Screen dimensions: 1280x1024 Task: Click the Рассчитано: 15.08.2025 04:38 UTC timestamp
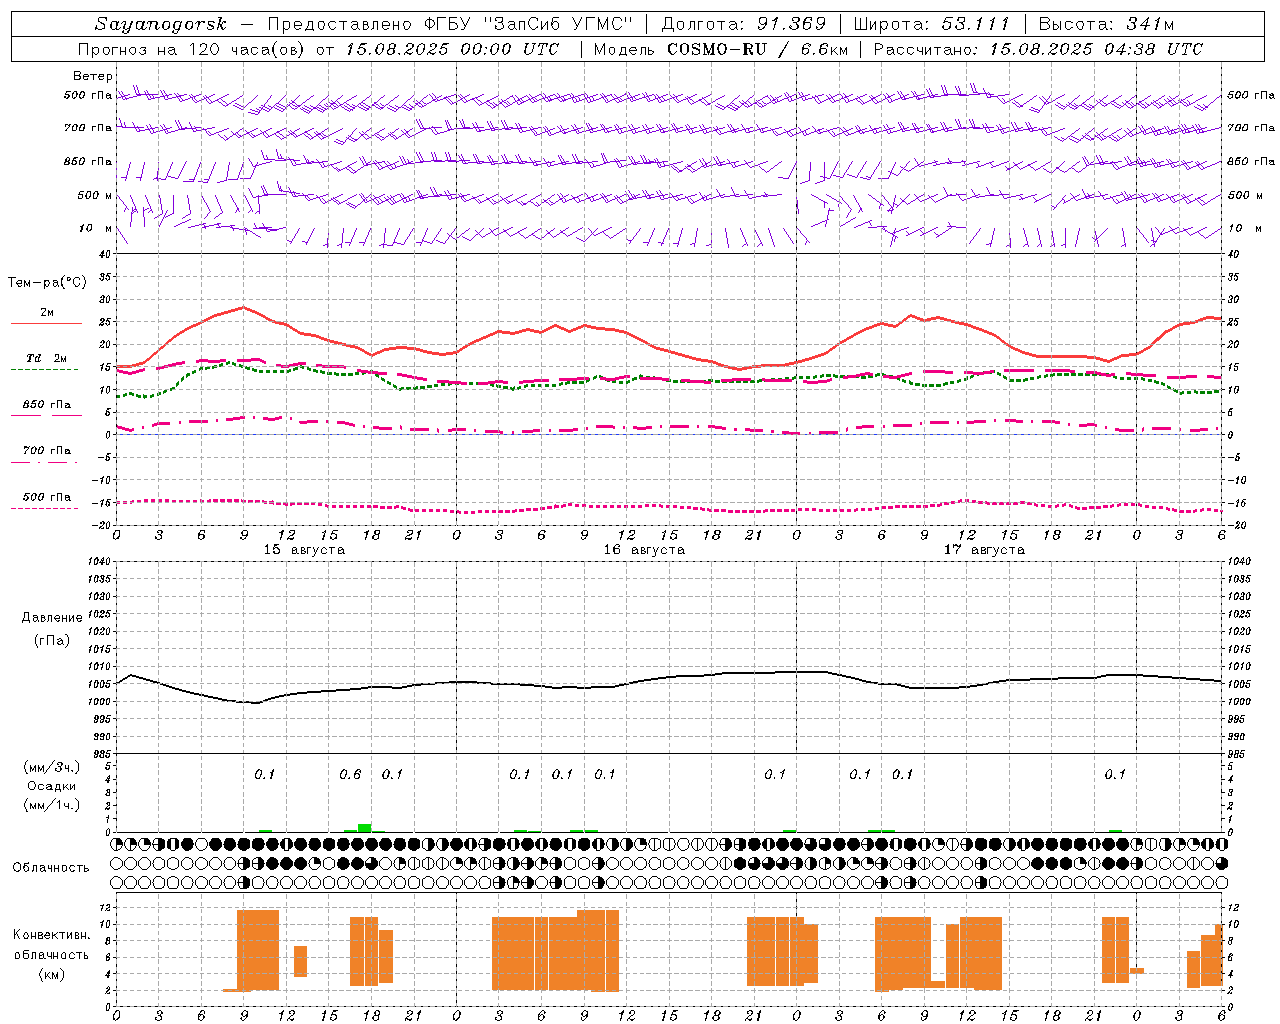tap(1038, 49)
